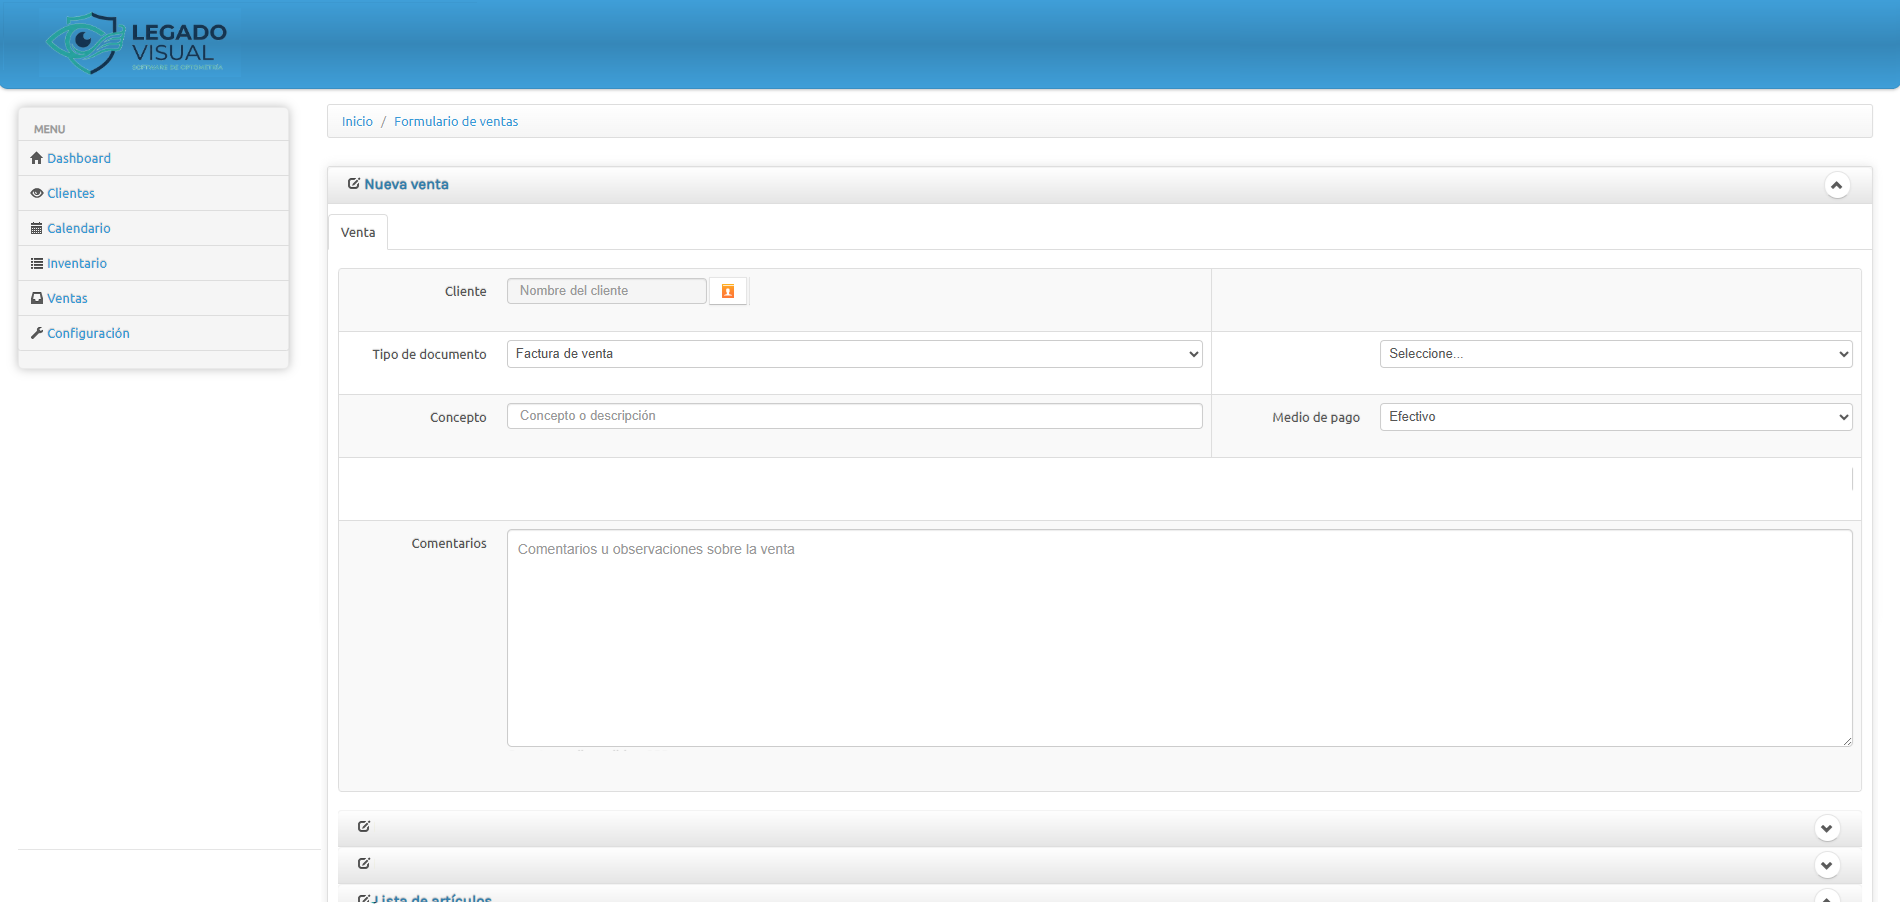Focus the Nombre del cliente field
The height and width of the screenshot is (904, 1900).
(606, 291)
